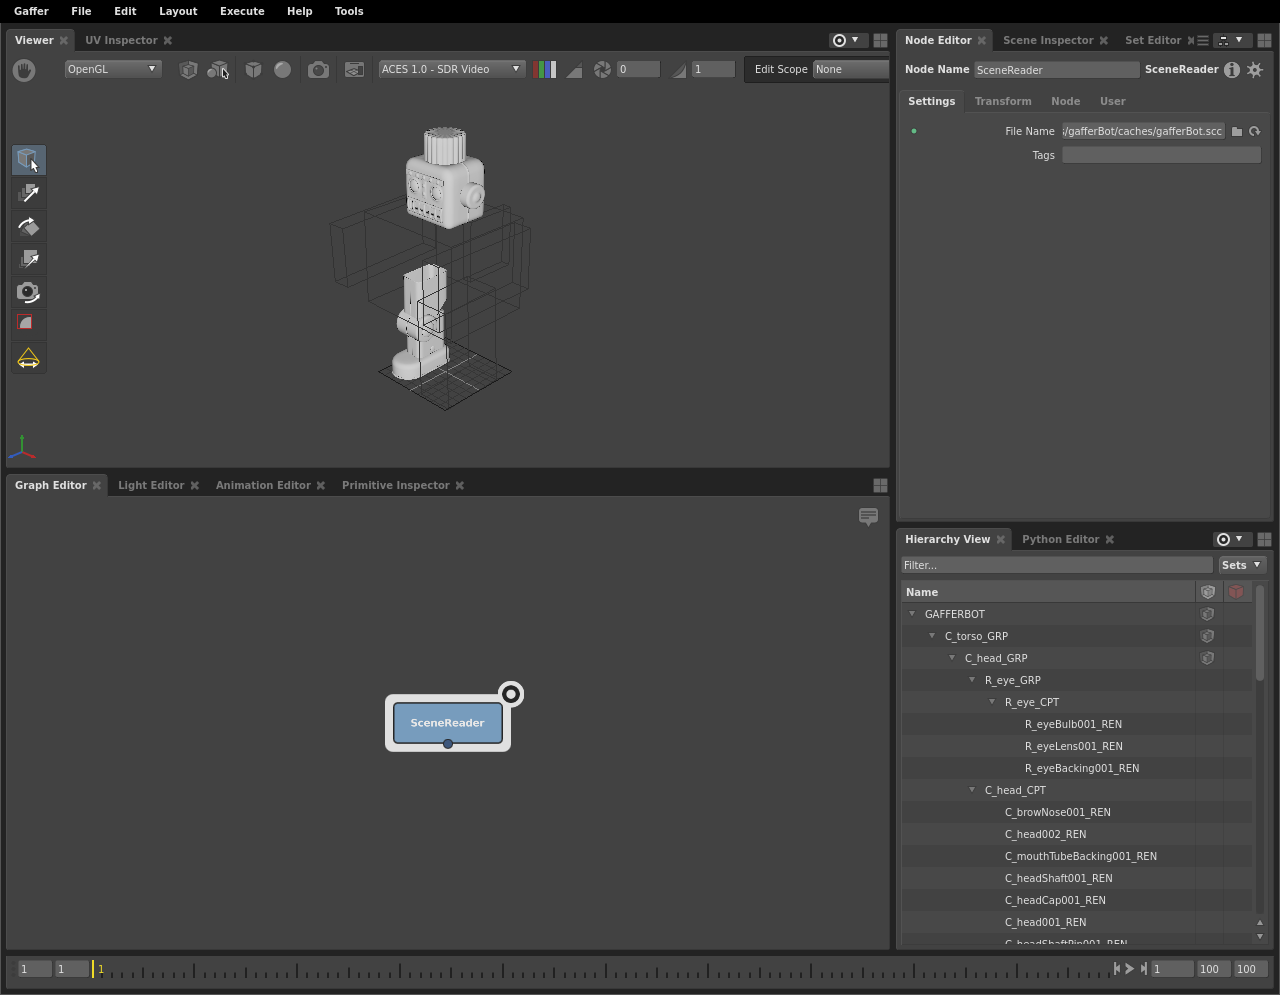
Task: Click the clipping triangle icon beside RGB swatch
Action: tap(574, 70)
